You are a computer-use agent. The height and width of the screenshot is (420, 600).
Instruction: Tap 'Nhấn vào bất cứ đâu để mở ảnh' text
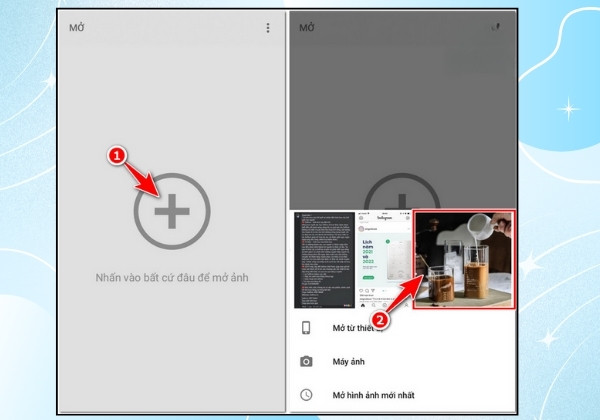pos(172,277)
